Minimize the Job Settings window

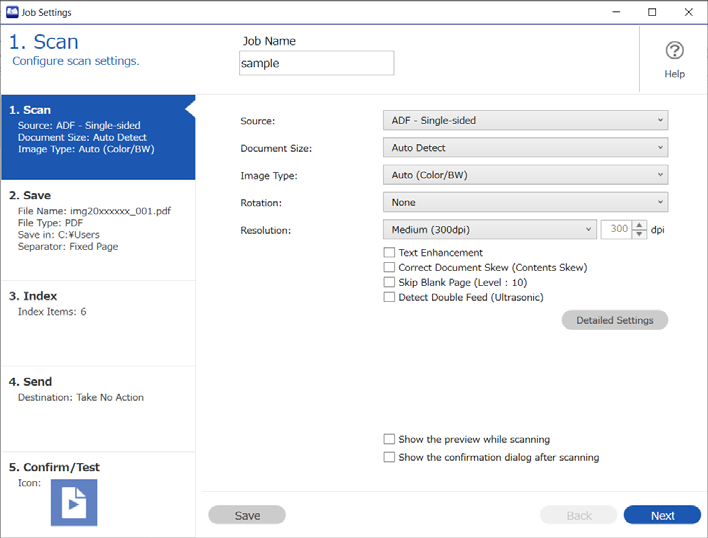click(x=616, y=12)
